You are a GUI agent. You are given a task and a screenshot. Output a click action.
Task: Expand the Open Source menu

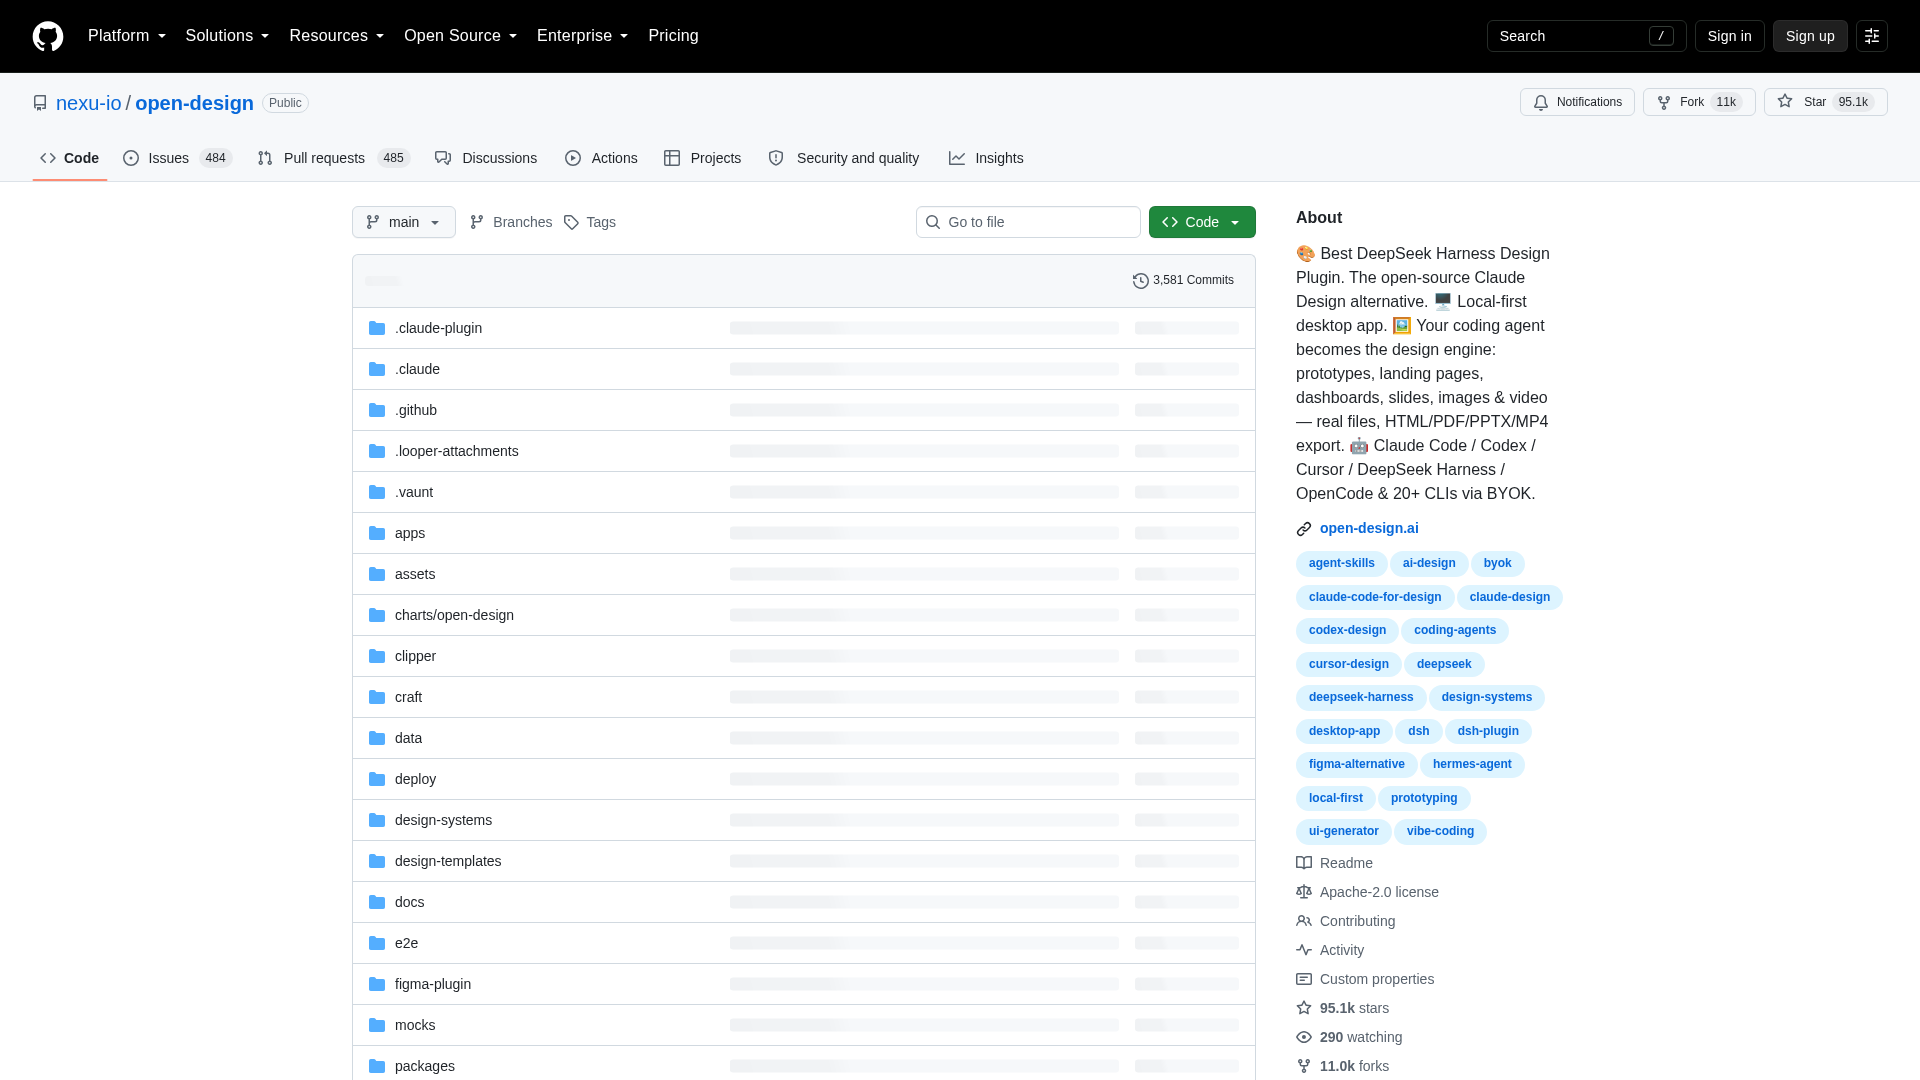pyautogui.click(x=460, y=36)
